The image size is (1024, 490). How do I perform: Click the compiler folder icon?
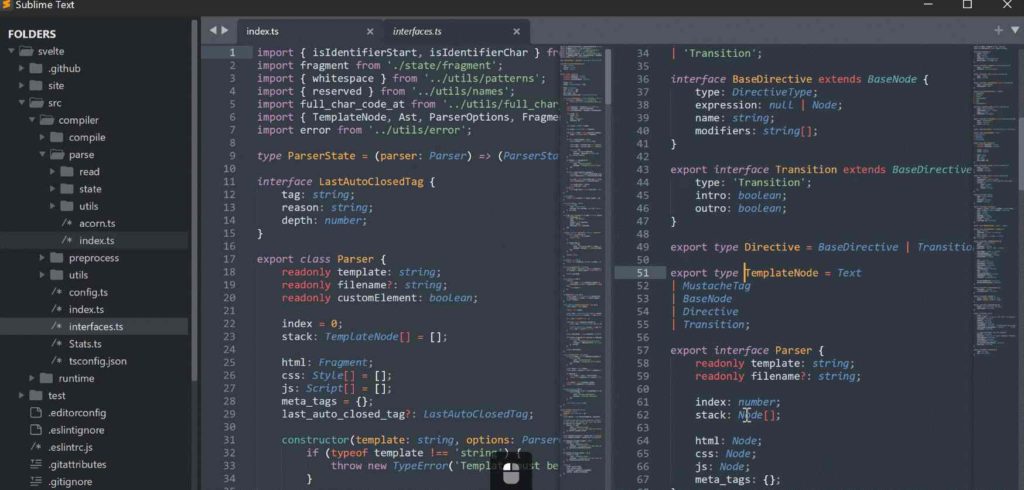47,120
